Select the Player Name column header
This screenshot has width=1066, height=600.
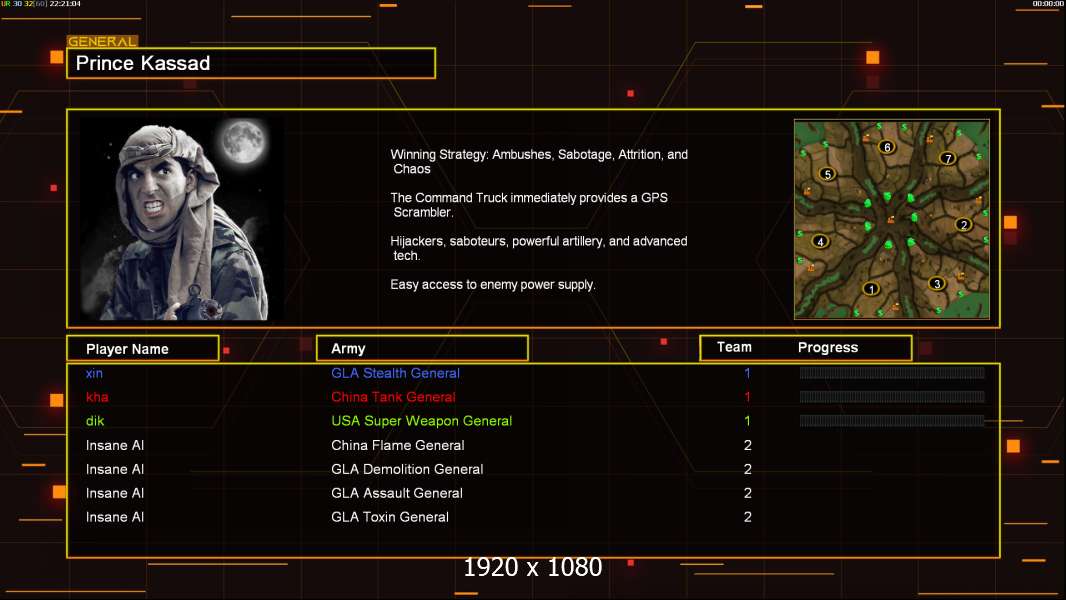coord(143,349)
